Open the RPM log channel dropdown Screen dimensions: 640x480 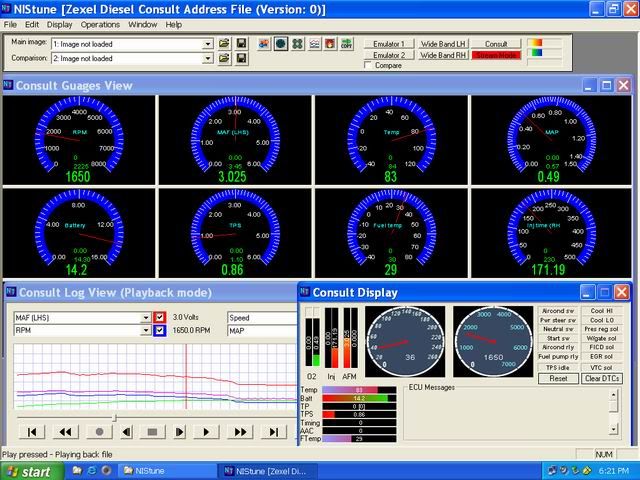tap(146, 330)
